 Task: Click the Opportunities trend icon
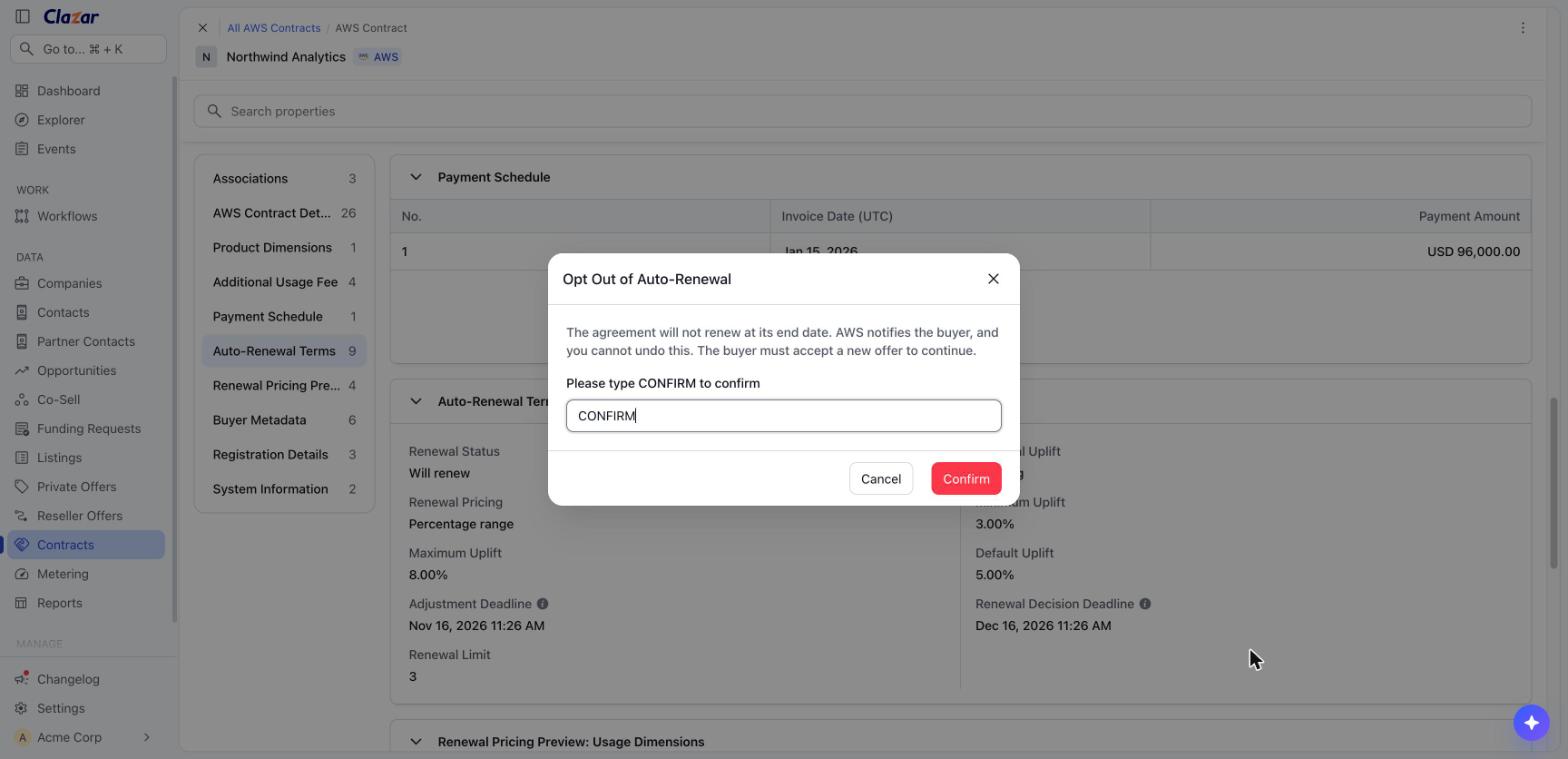(22, 370)
